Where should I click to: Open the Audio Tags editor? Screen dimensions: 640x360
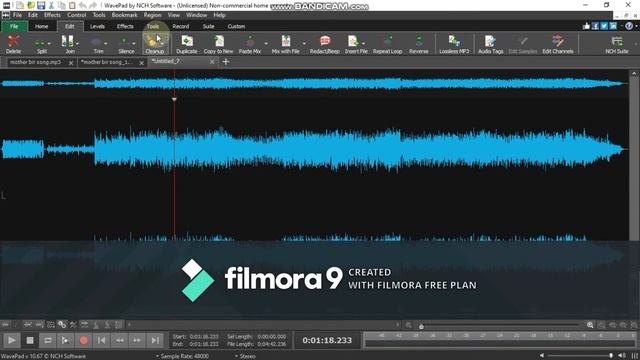point(491,44)
